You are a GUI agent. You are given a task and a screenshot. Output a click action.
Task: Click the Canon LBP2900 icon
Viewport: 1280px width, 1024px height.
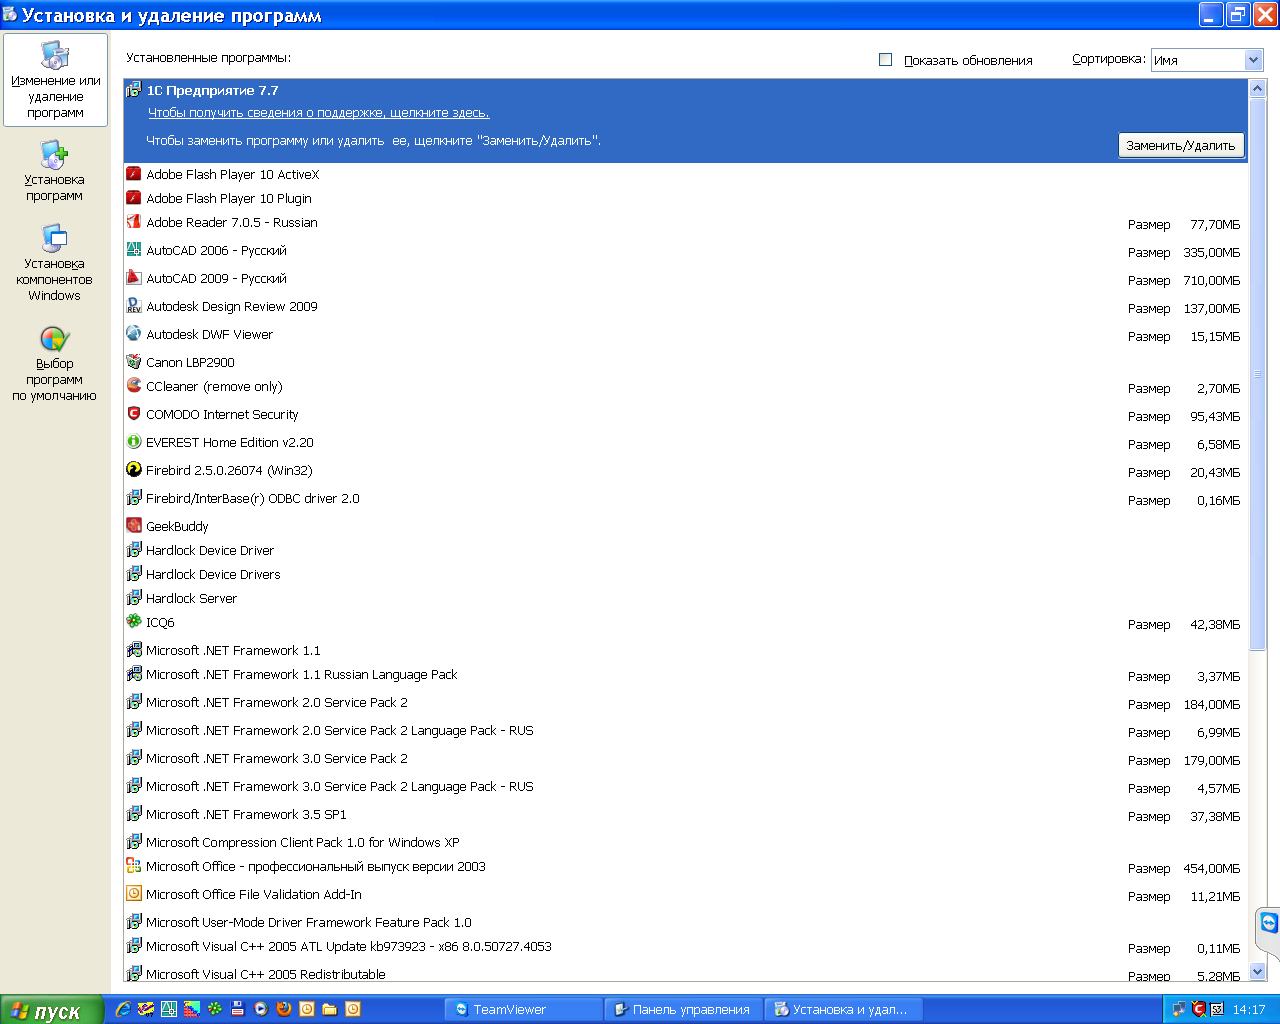(134, 362)
